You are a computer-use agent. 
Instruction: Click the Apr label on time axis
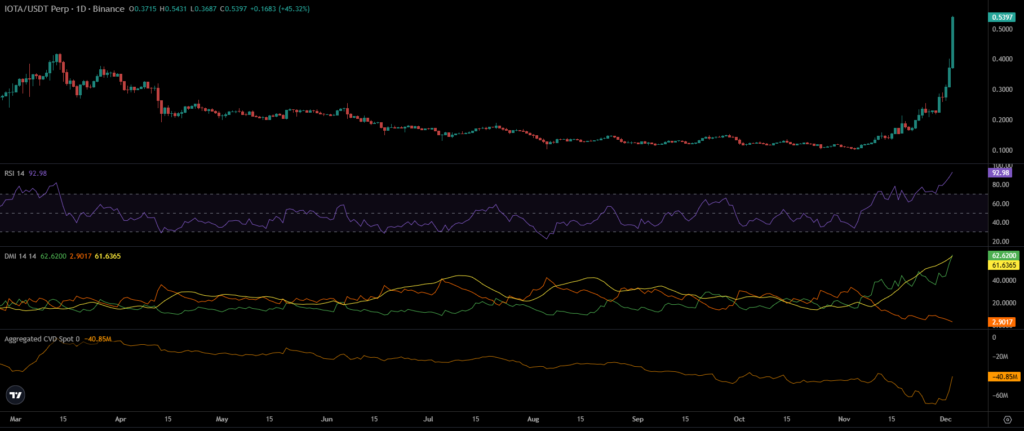pyautogui.click(x=123, y=419)
